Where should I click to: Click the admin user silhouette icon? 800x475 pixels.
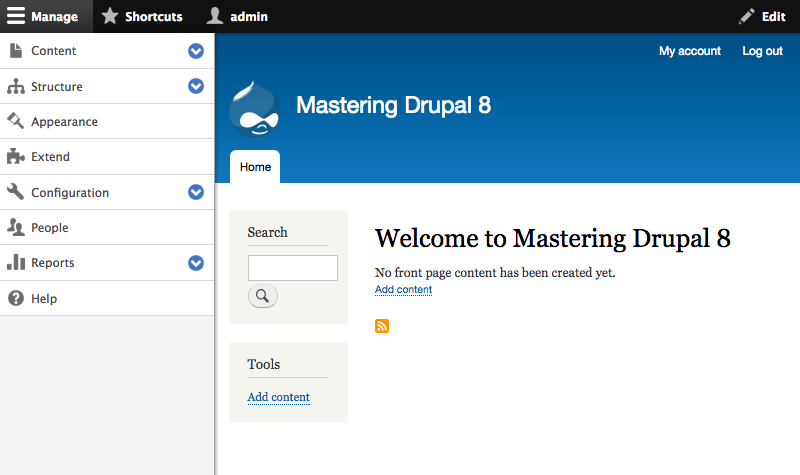click(x=215, y=16)
